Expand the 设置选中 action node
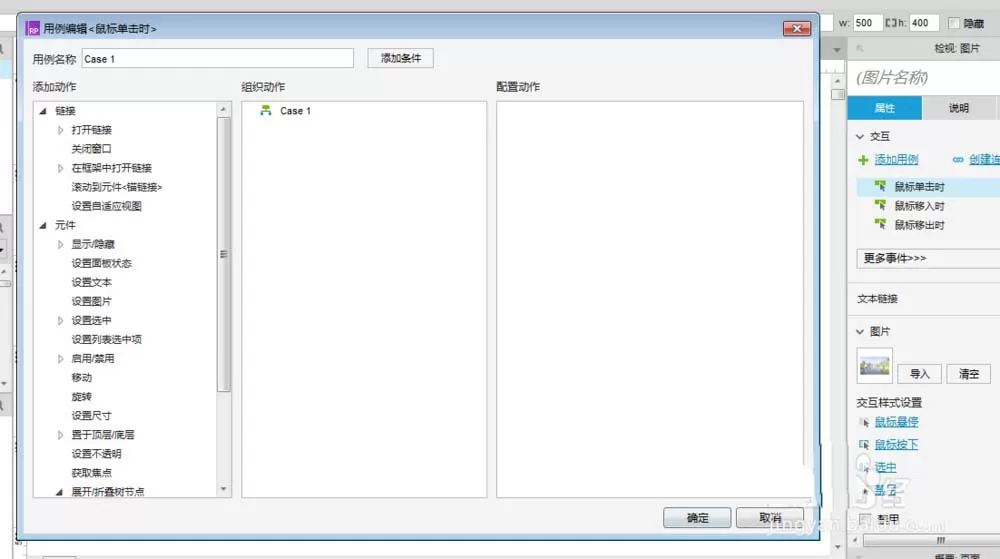This screenshot has height=559, width=1000. [x=61, y=321]
